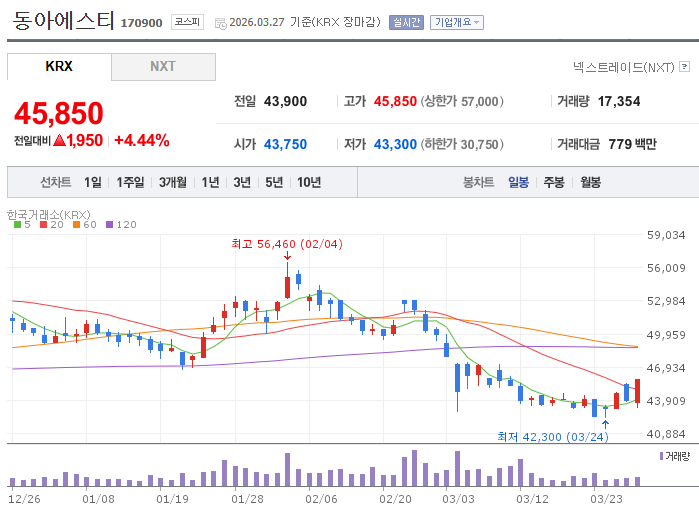Click the 최저 42,300 (03/24) marker
Screen dimensions: 699x509
tap(553, 437)
